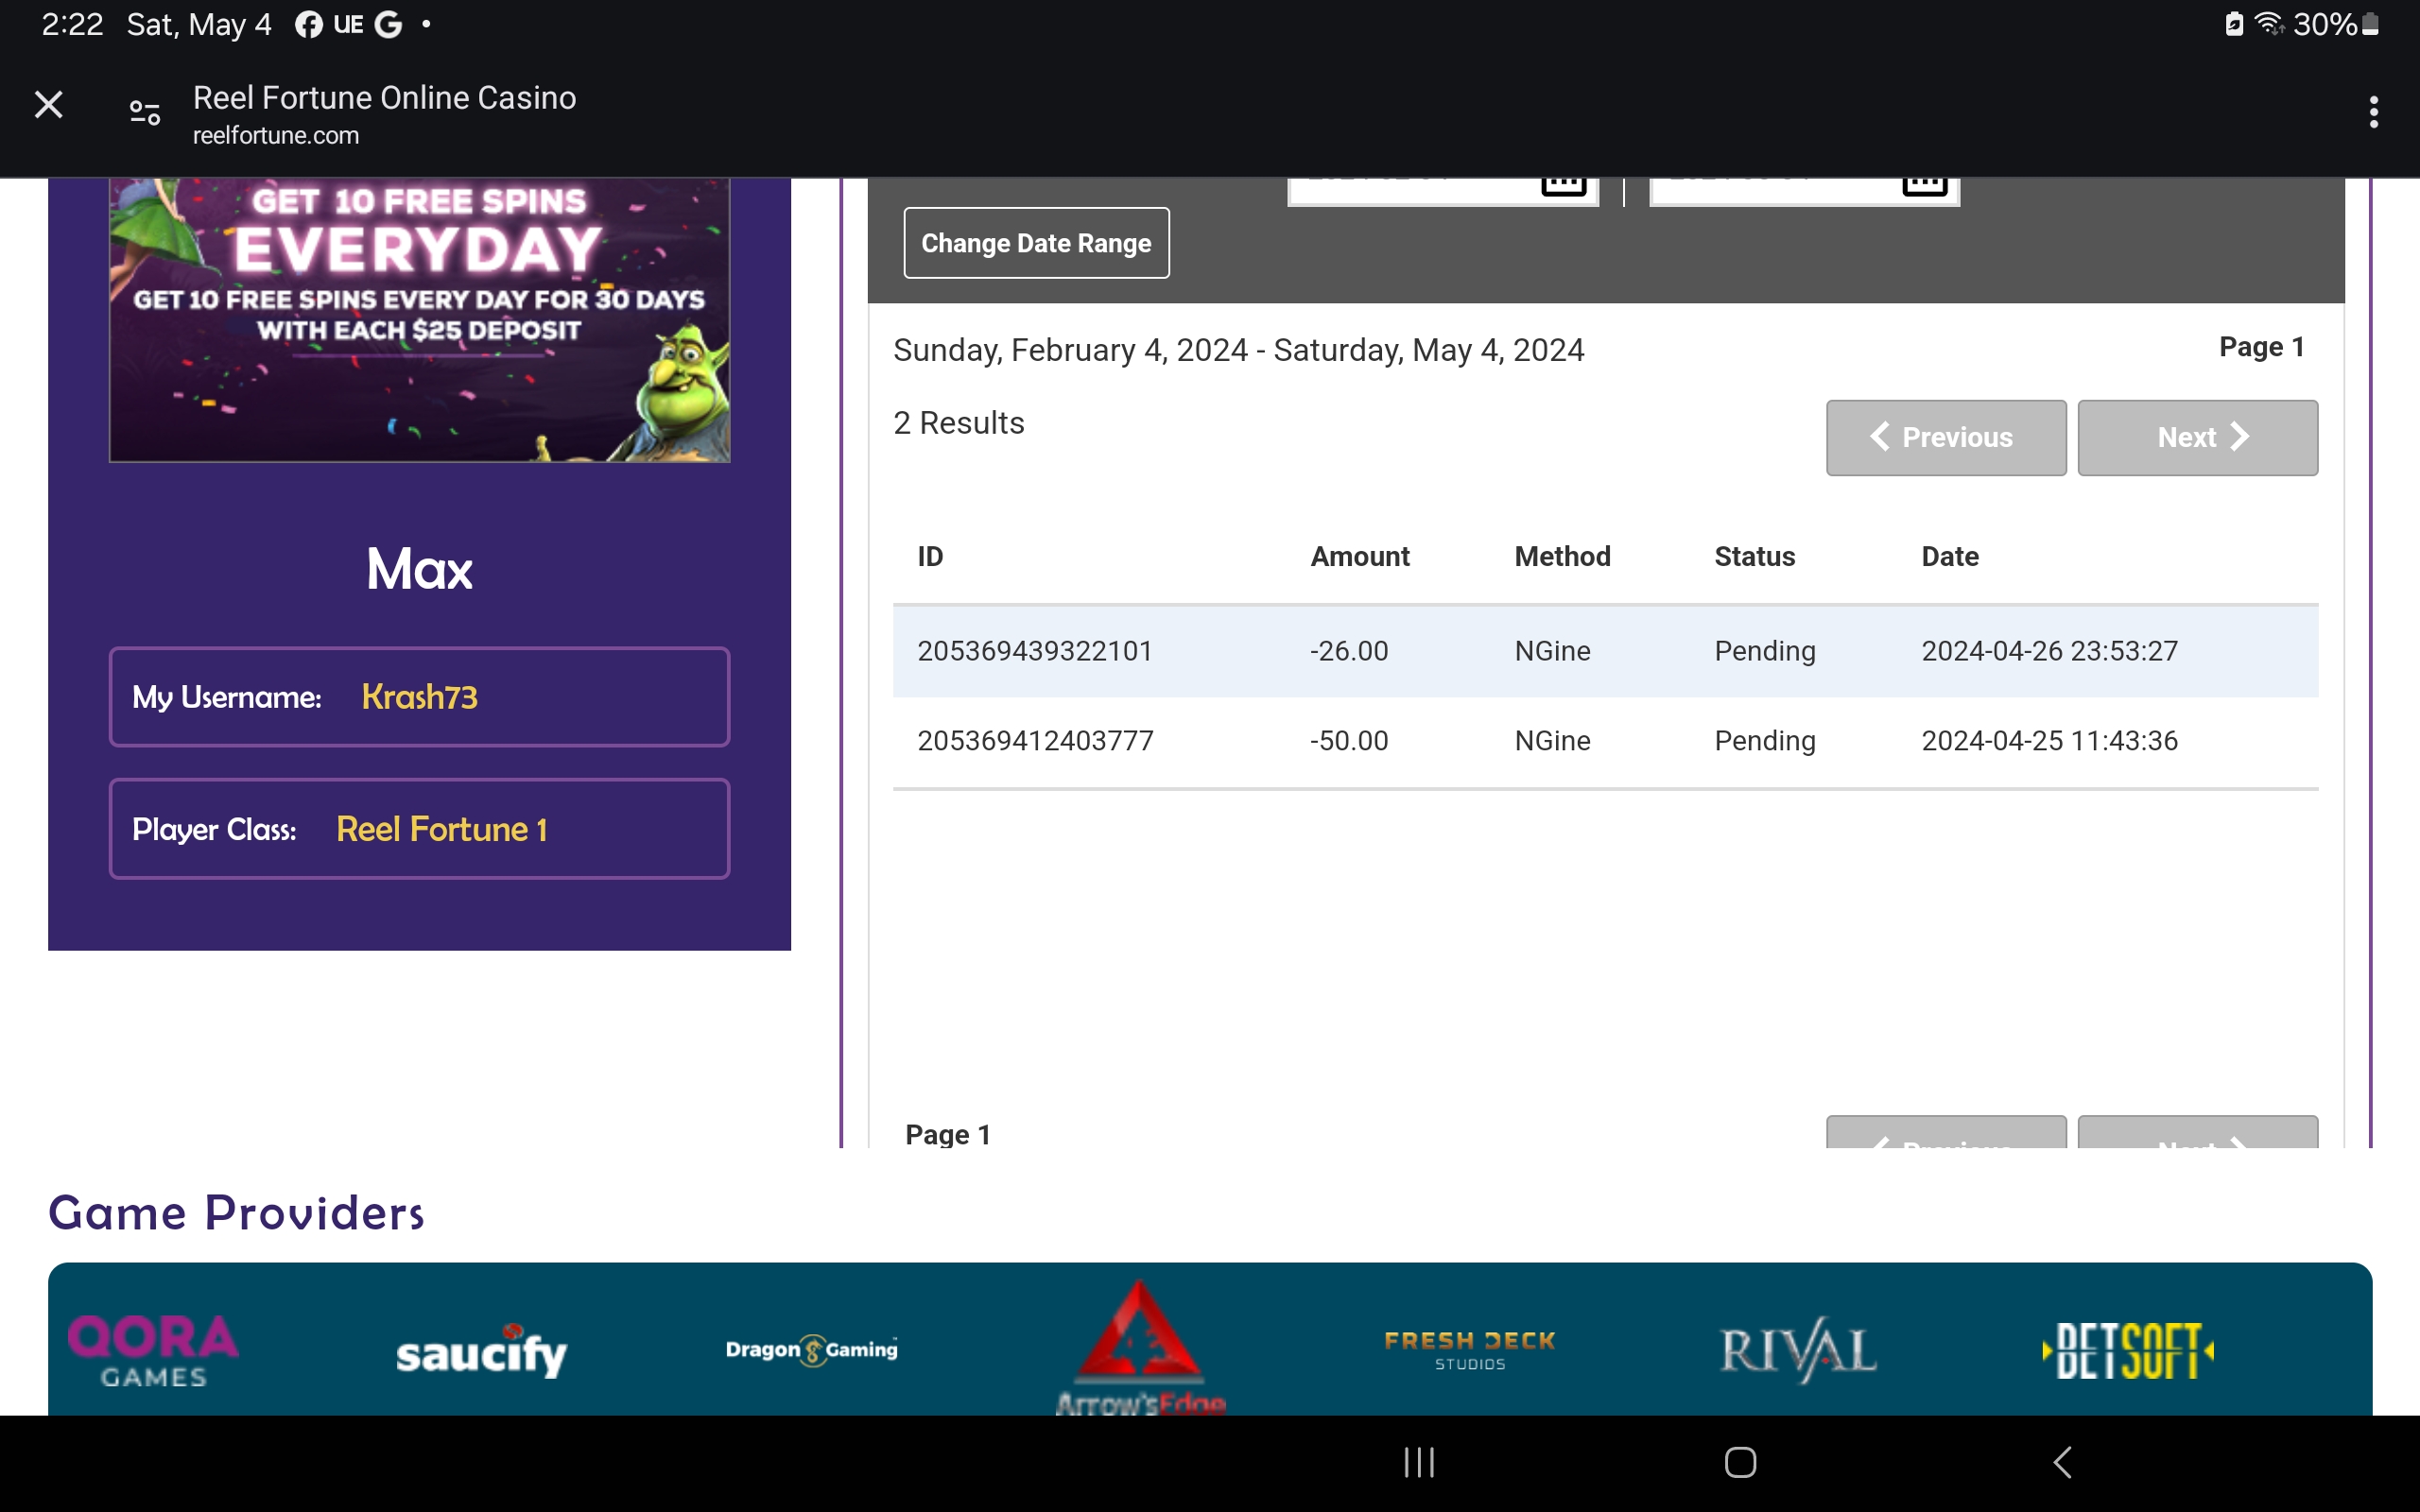
Task: Tap the battery indicator icon
Action: click(2369, 24)
